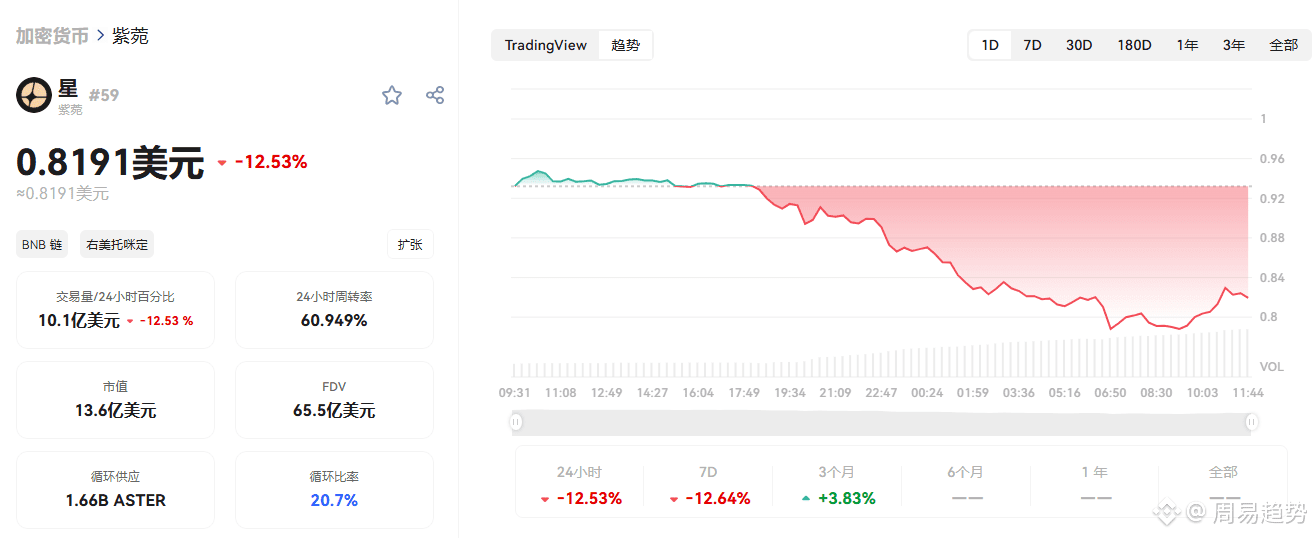This screenshot has width=1315, height=538.
Task: Click the BNB 链 tag
Action: click(x=42, y=244)
